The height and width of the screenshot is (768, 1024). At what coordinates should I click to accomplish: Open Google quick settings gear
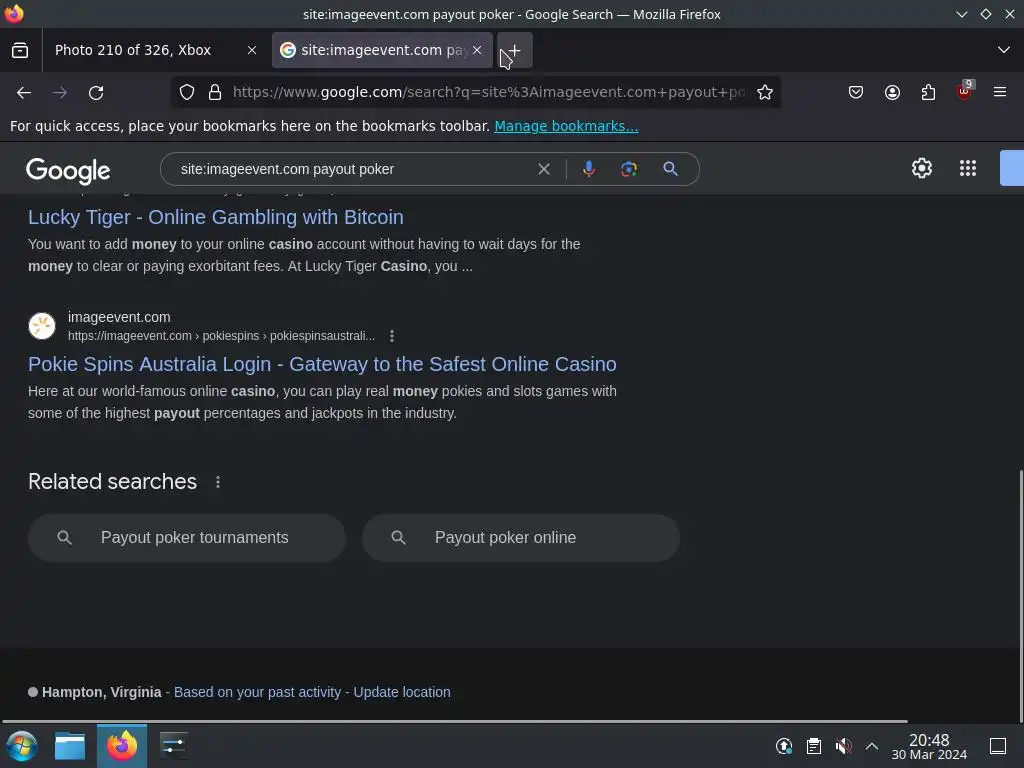click(x=921, y=168)
